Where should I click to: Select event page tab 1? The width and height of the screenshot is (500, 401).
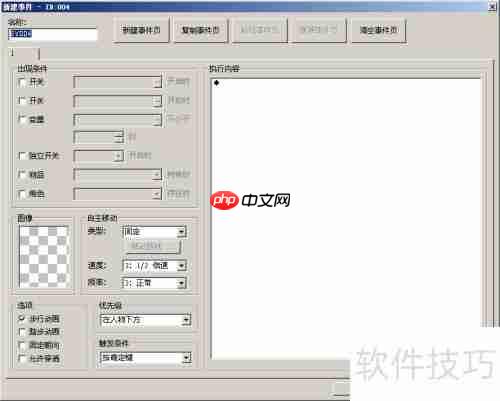24,53
